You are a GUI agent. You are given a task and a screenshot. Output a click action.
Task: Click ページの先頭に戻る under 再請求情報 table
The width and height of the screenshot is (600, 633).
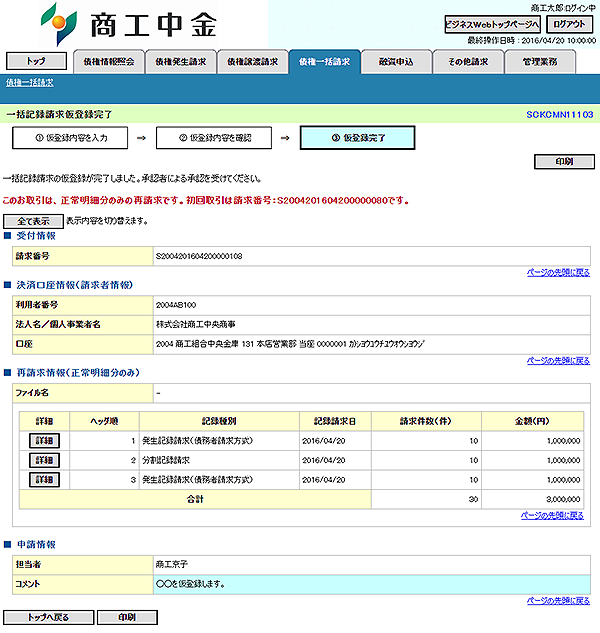pyautogui.click(x=552, y=516)
